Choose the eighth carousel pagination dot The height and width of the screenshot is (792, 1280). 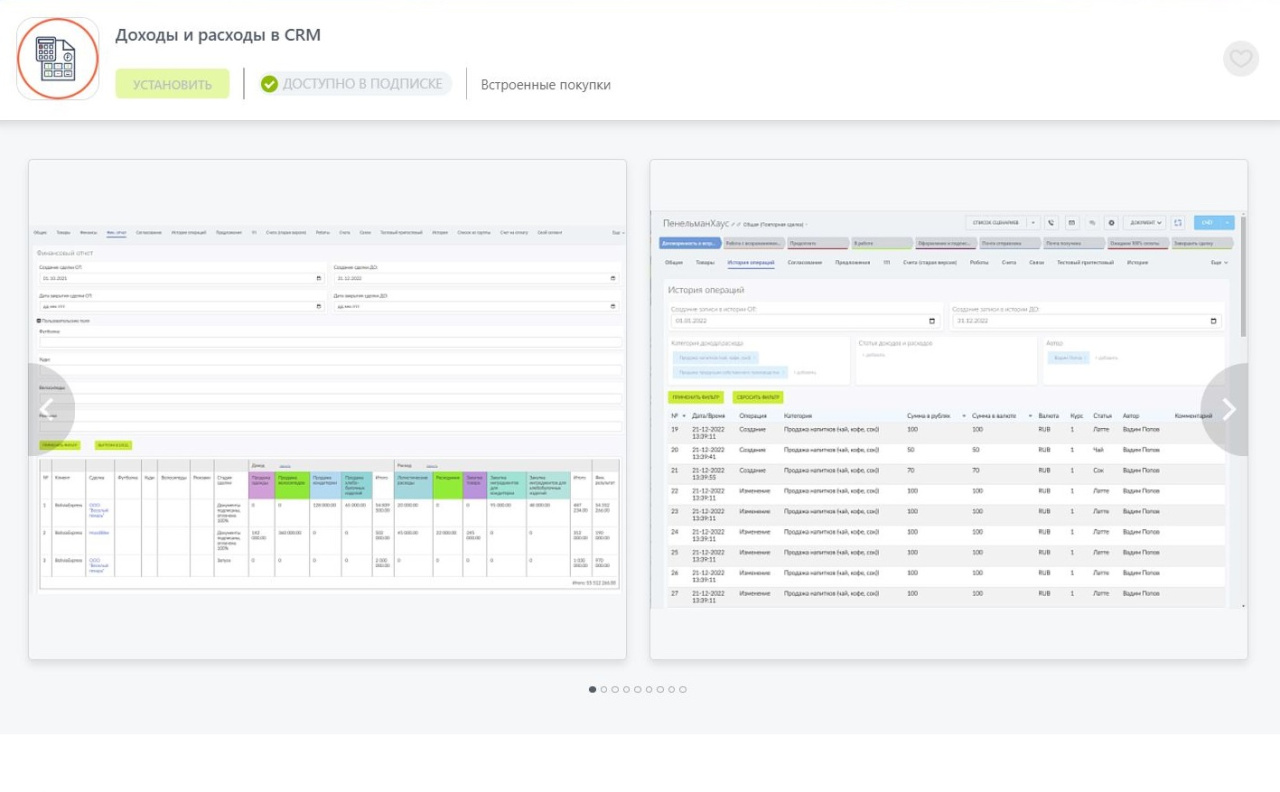click(671, 689)
